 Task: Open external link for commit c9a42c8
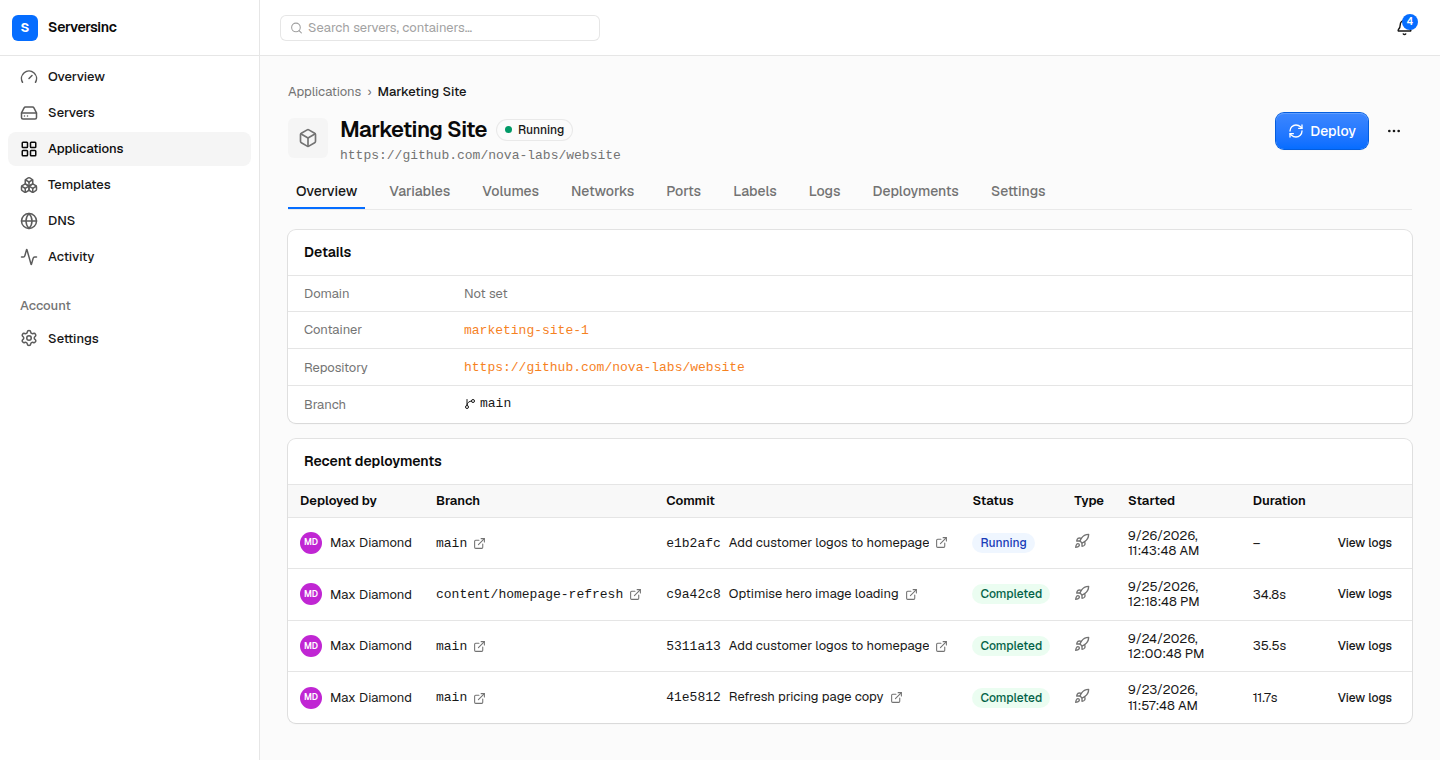click(x=911, y=594)
